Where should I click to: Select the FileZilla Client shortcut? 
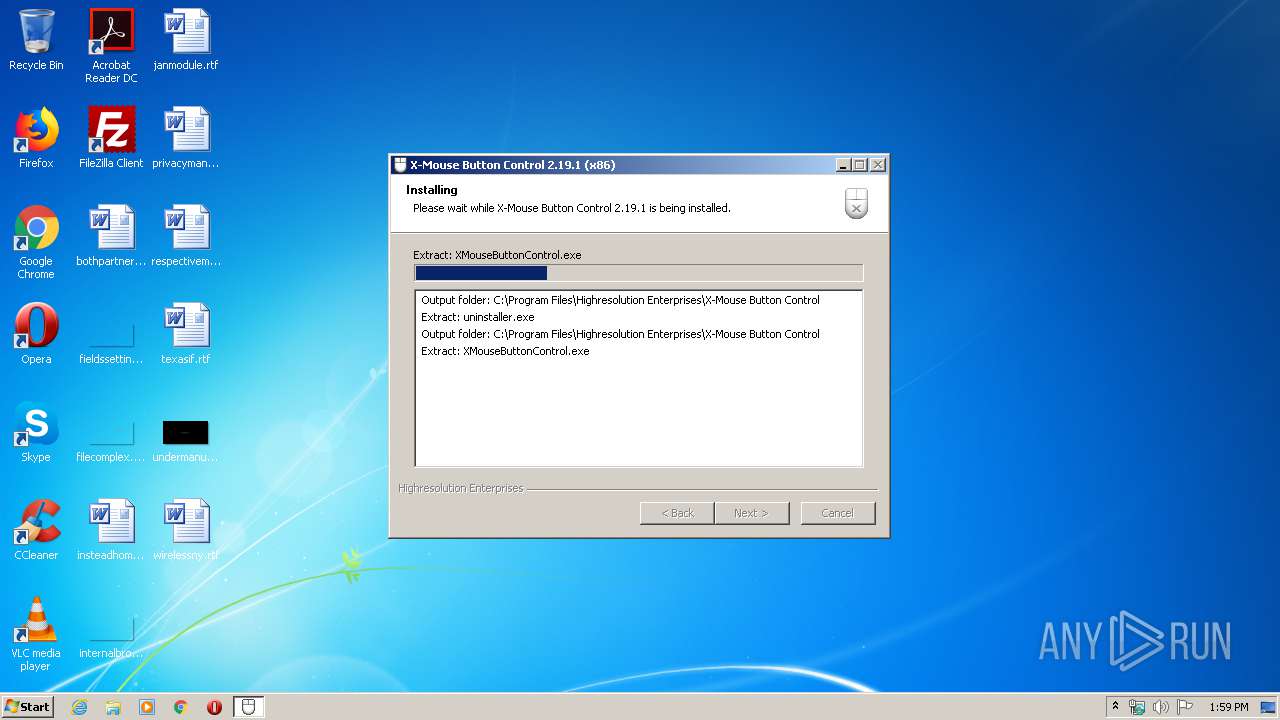[x=111, y=138]
